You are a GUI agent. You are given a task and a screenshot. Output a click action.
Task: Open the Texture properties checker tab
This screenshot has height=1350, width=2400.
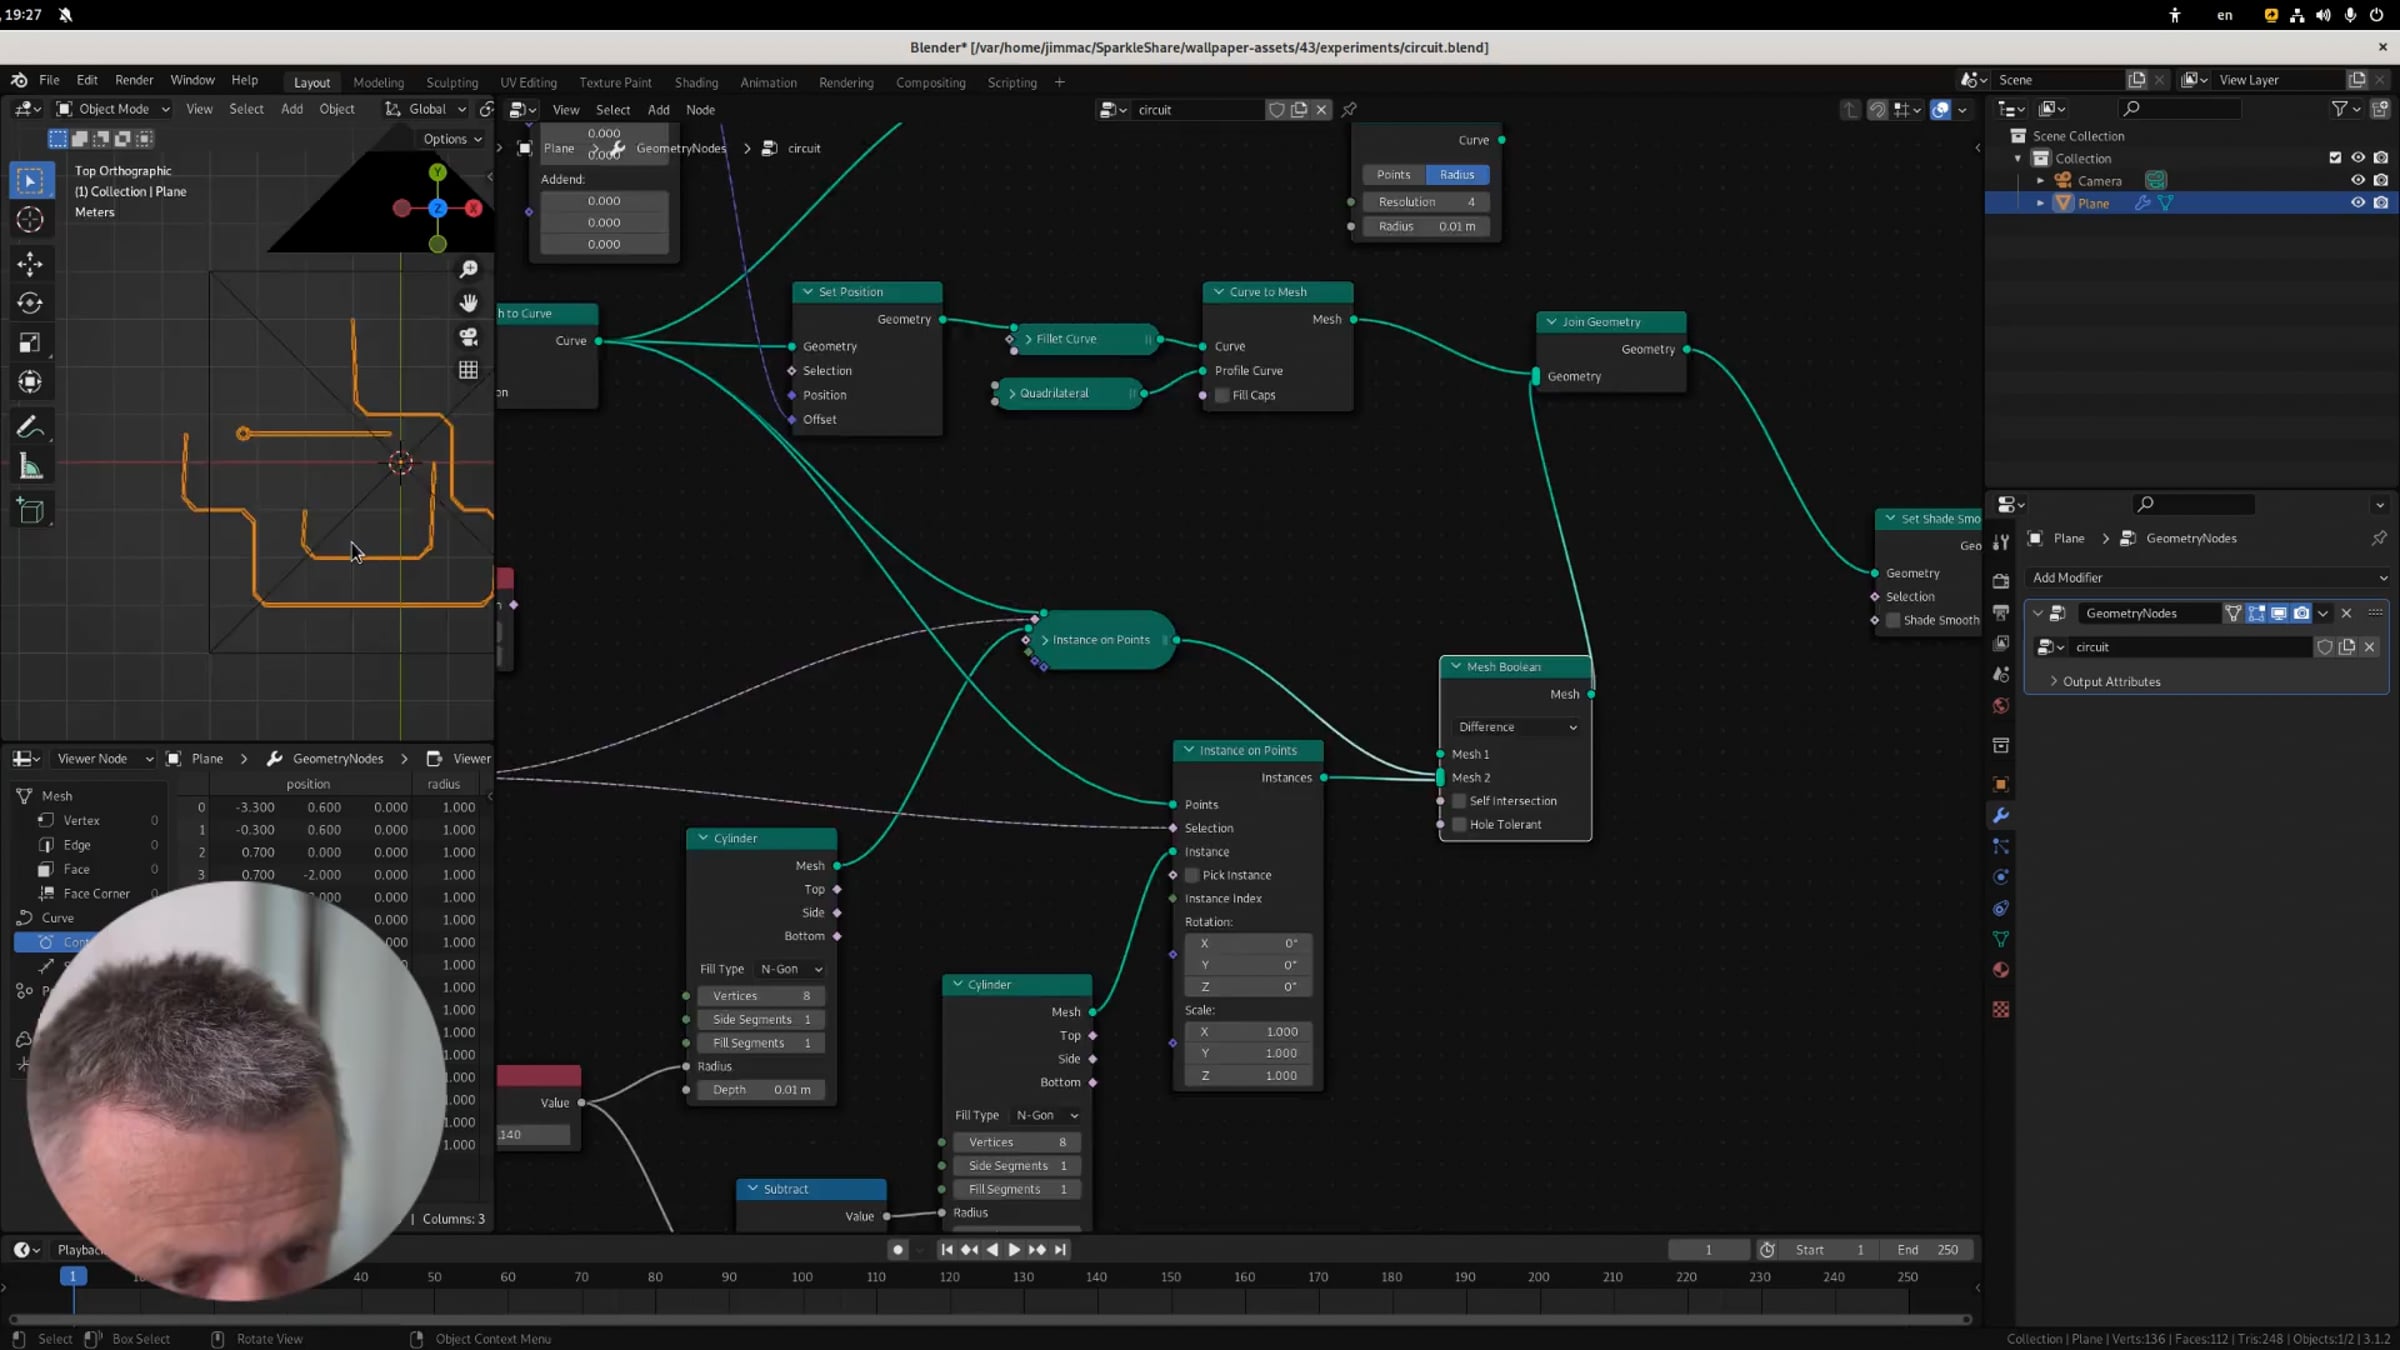2001,1010
